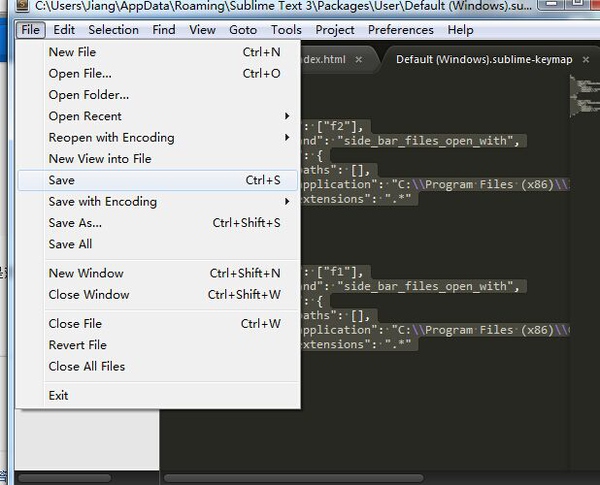Choose Open Folder... menu entry
The height and width of the screenshot is (485, 600).
coord(158,95)
